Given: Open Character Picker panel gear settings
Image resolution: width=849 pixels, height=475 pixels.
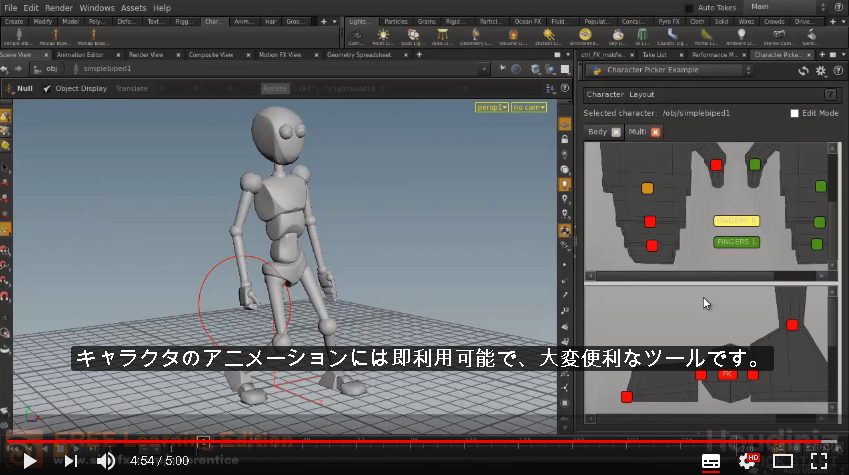Looking at the screenshot, I should [x=821, y=71].
